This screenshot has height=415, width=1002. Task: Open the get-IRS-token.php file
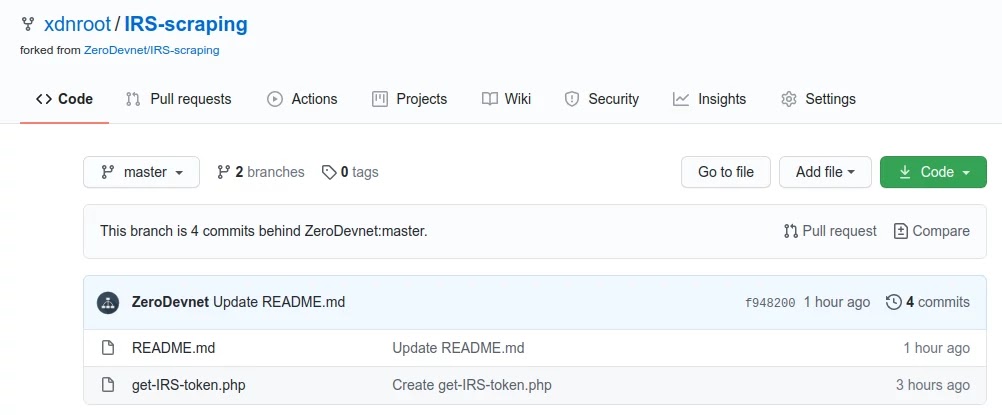[x=189, y=385]
